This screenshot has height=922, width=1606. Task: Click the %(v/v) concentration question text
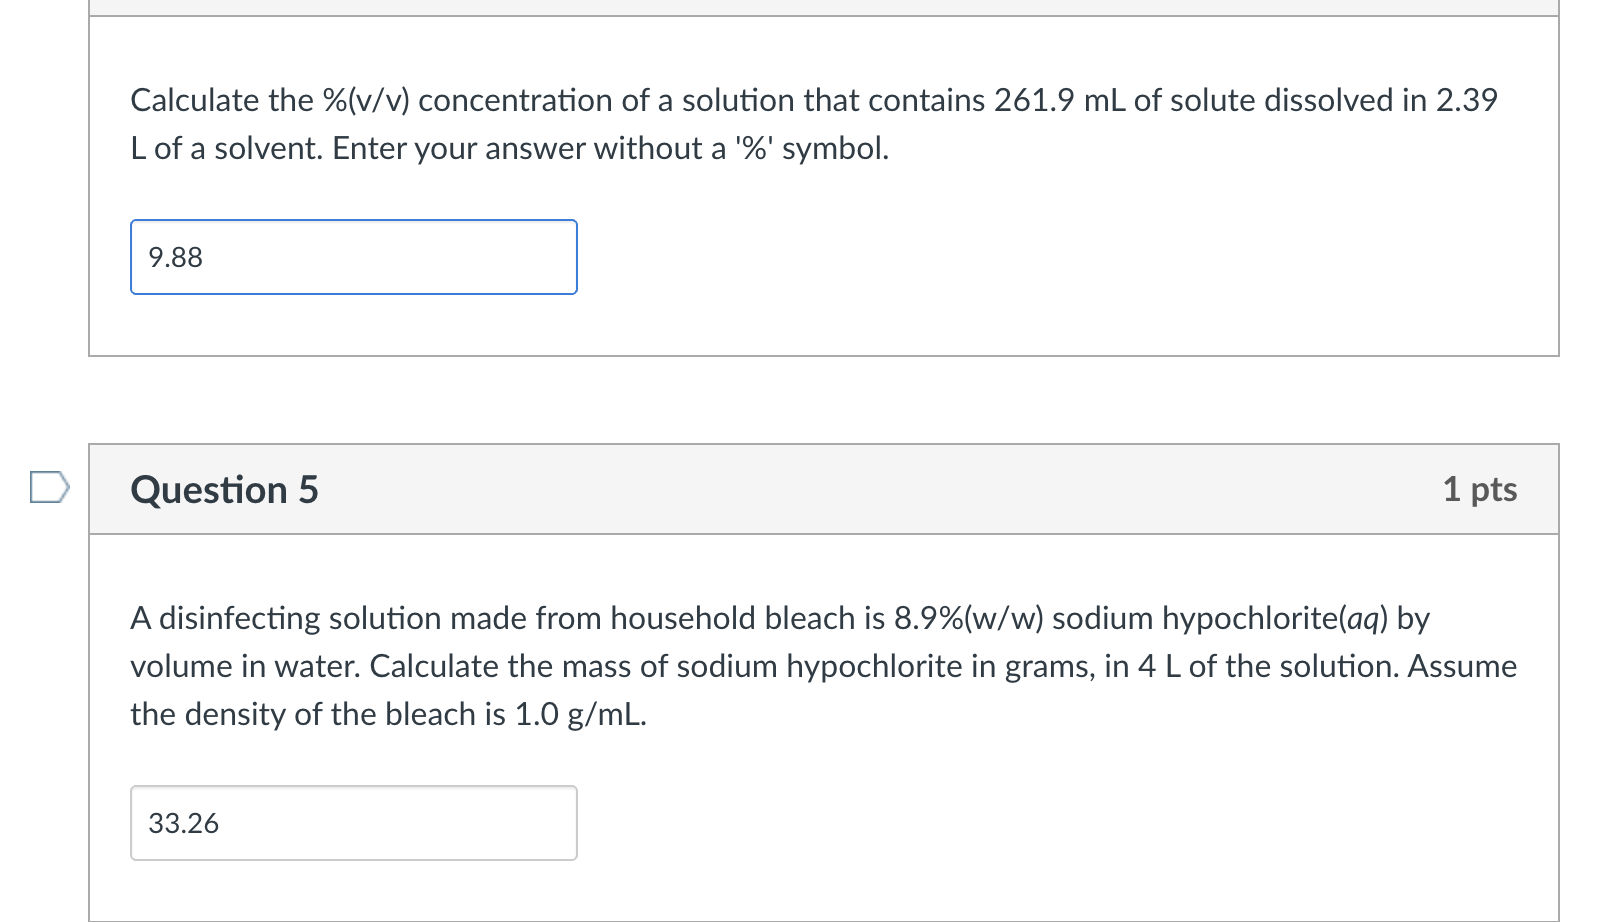(x=814, y=124)
